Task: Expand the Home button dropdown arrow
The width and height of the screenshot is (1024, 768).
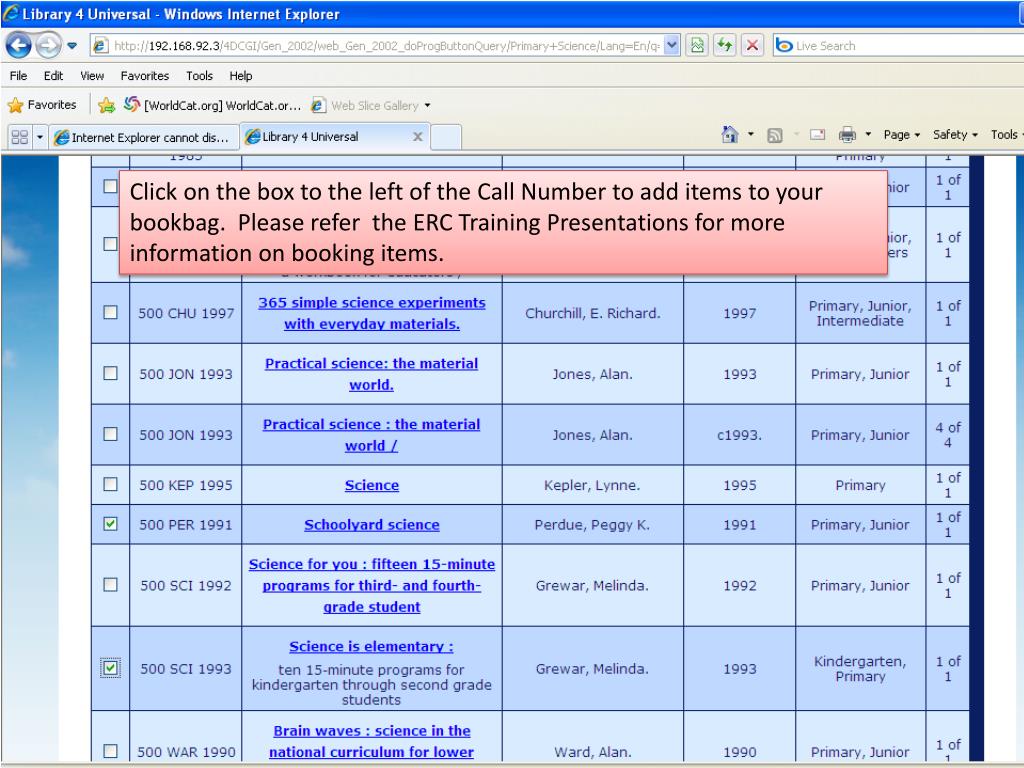Action: point(750,135)
